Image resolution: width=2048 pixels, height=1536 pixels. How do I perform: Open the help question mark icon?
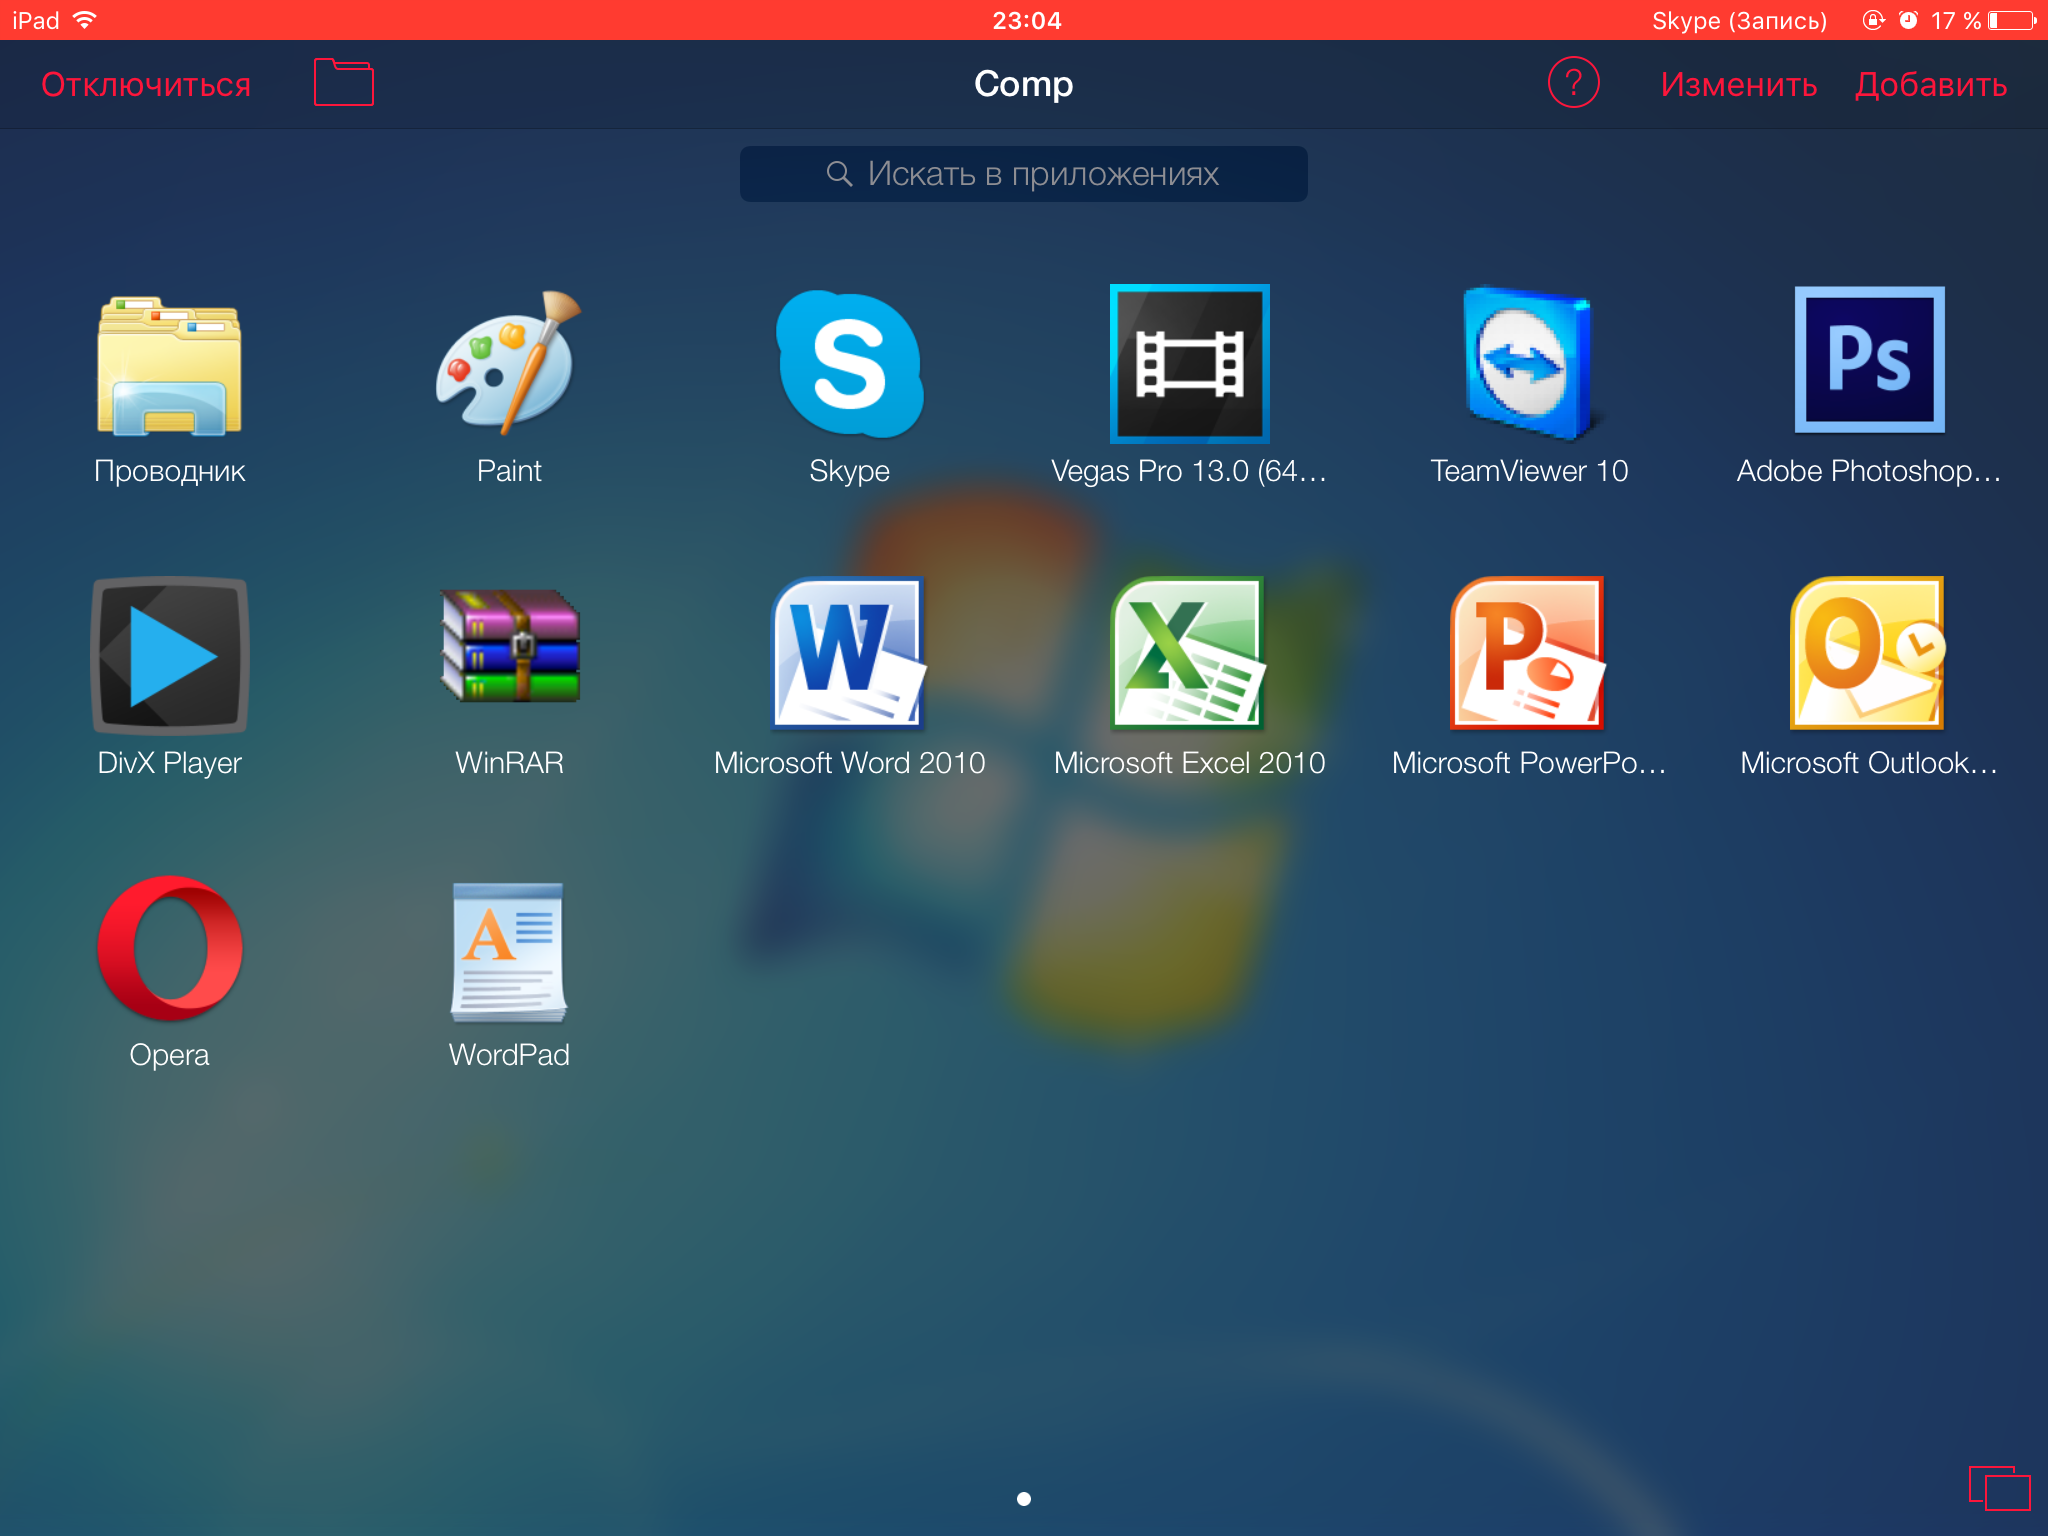[x=1573, y=83]
